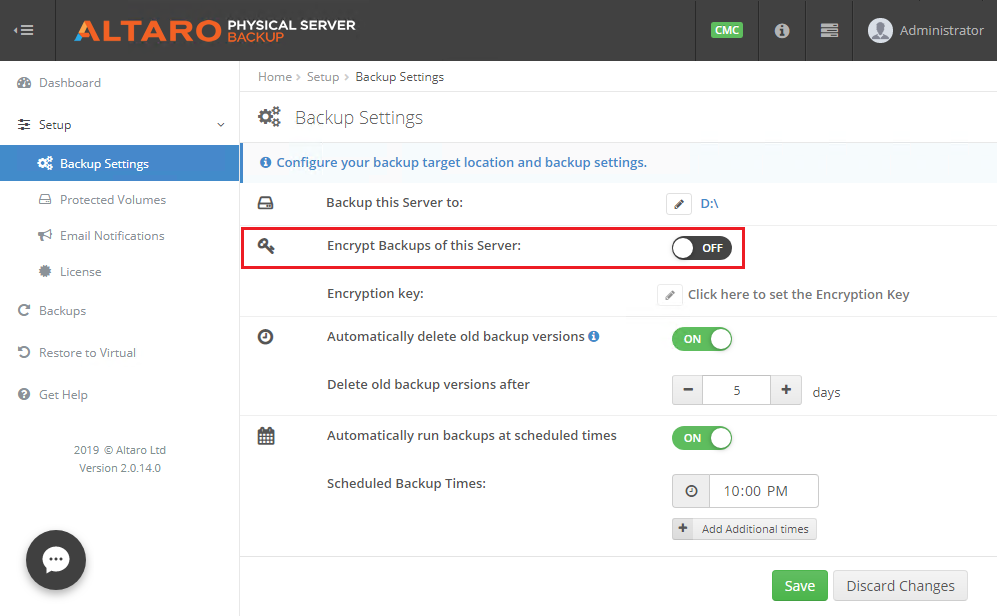The height and width of the screenshot is (616, 997).
Task: Decrease retention days with minus button
Action: 688,390
